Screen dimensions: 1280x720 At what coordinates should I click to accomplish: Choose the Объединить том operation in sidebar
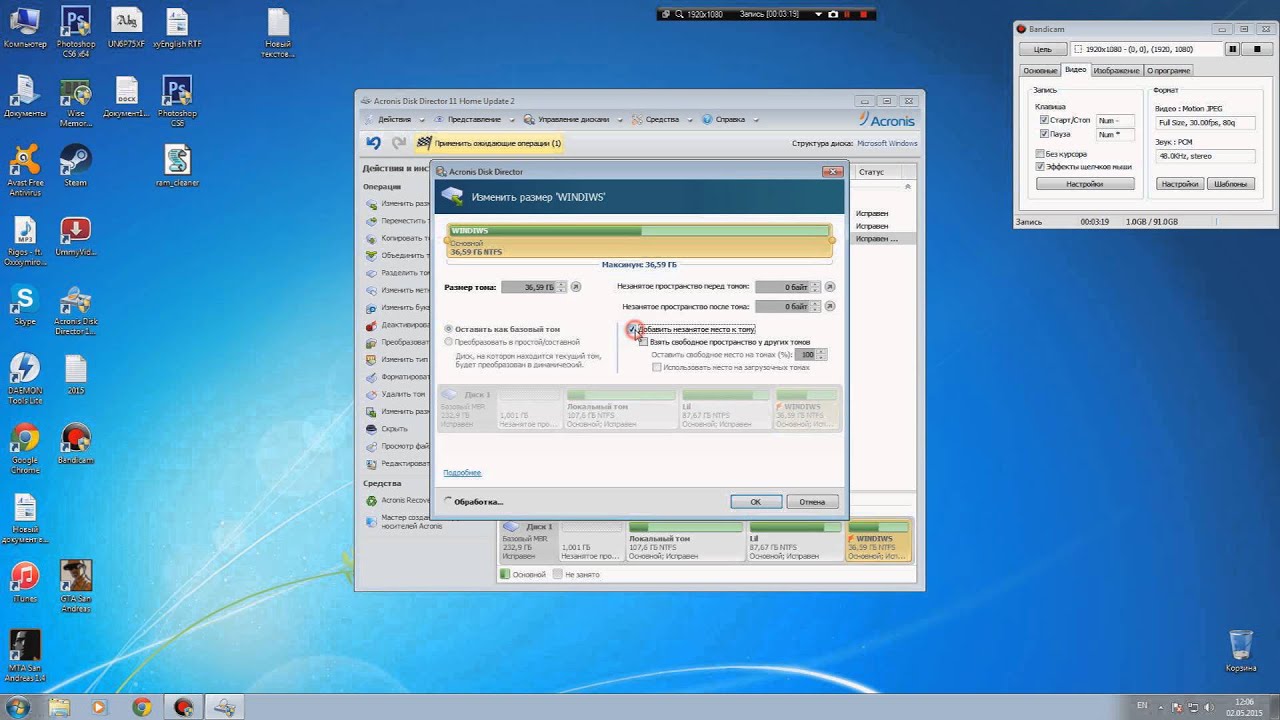(x=398, y=255)
